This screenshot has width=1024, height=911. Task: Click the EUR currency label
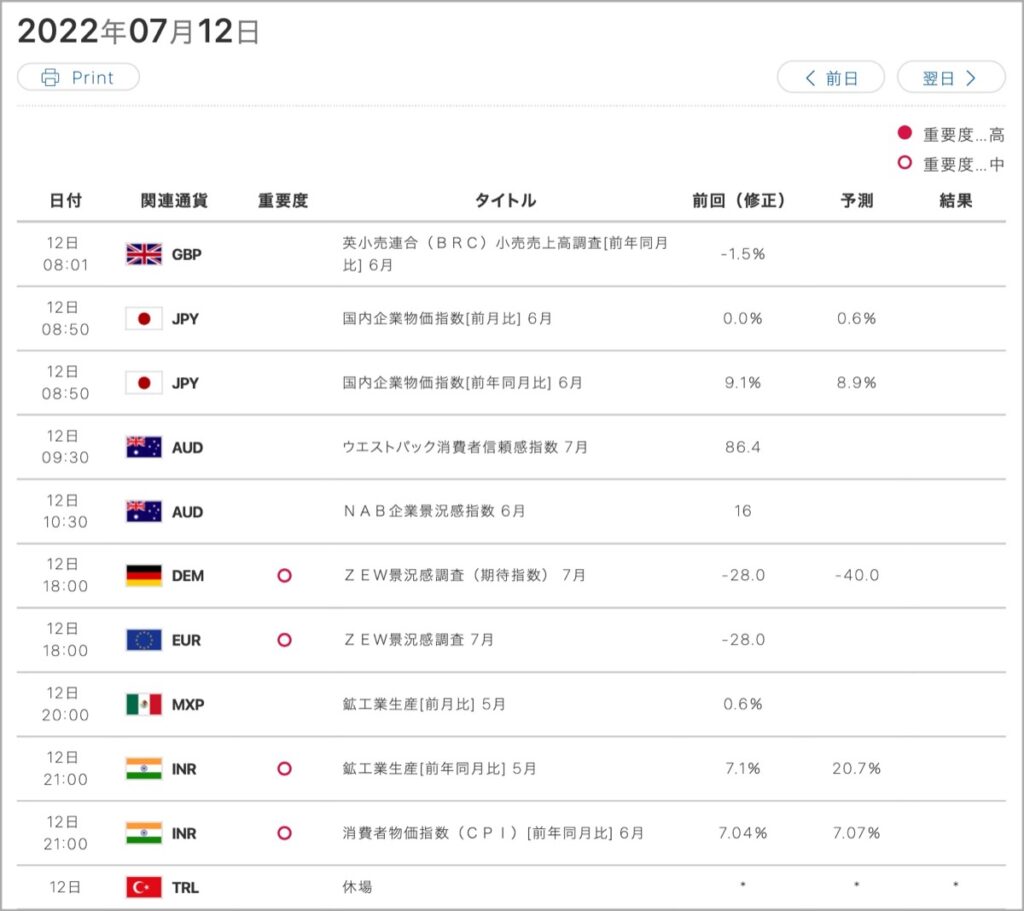(x=187, y=640)
